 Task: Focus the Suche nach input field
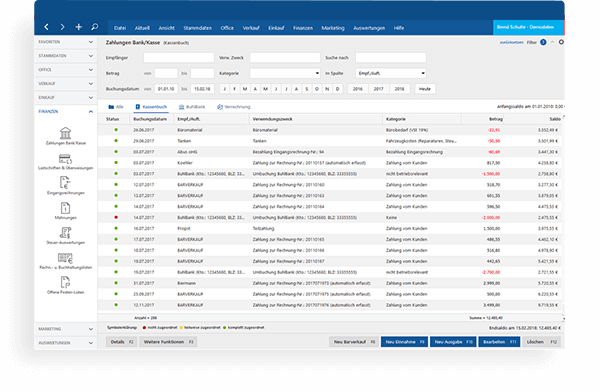coord(391,58)
